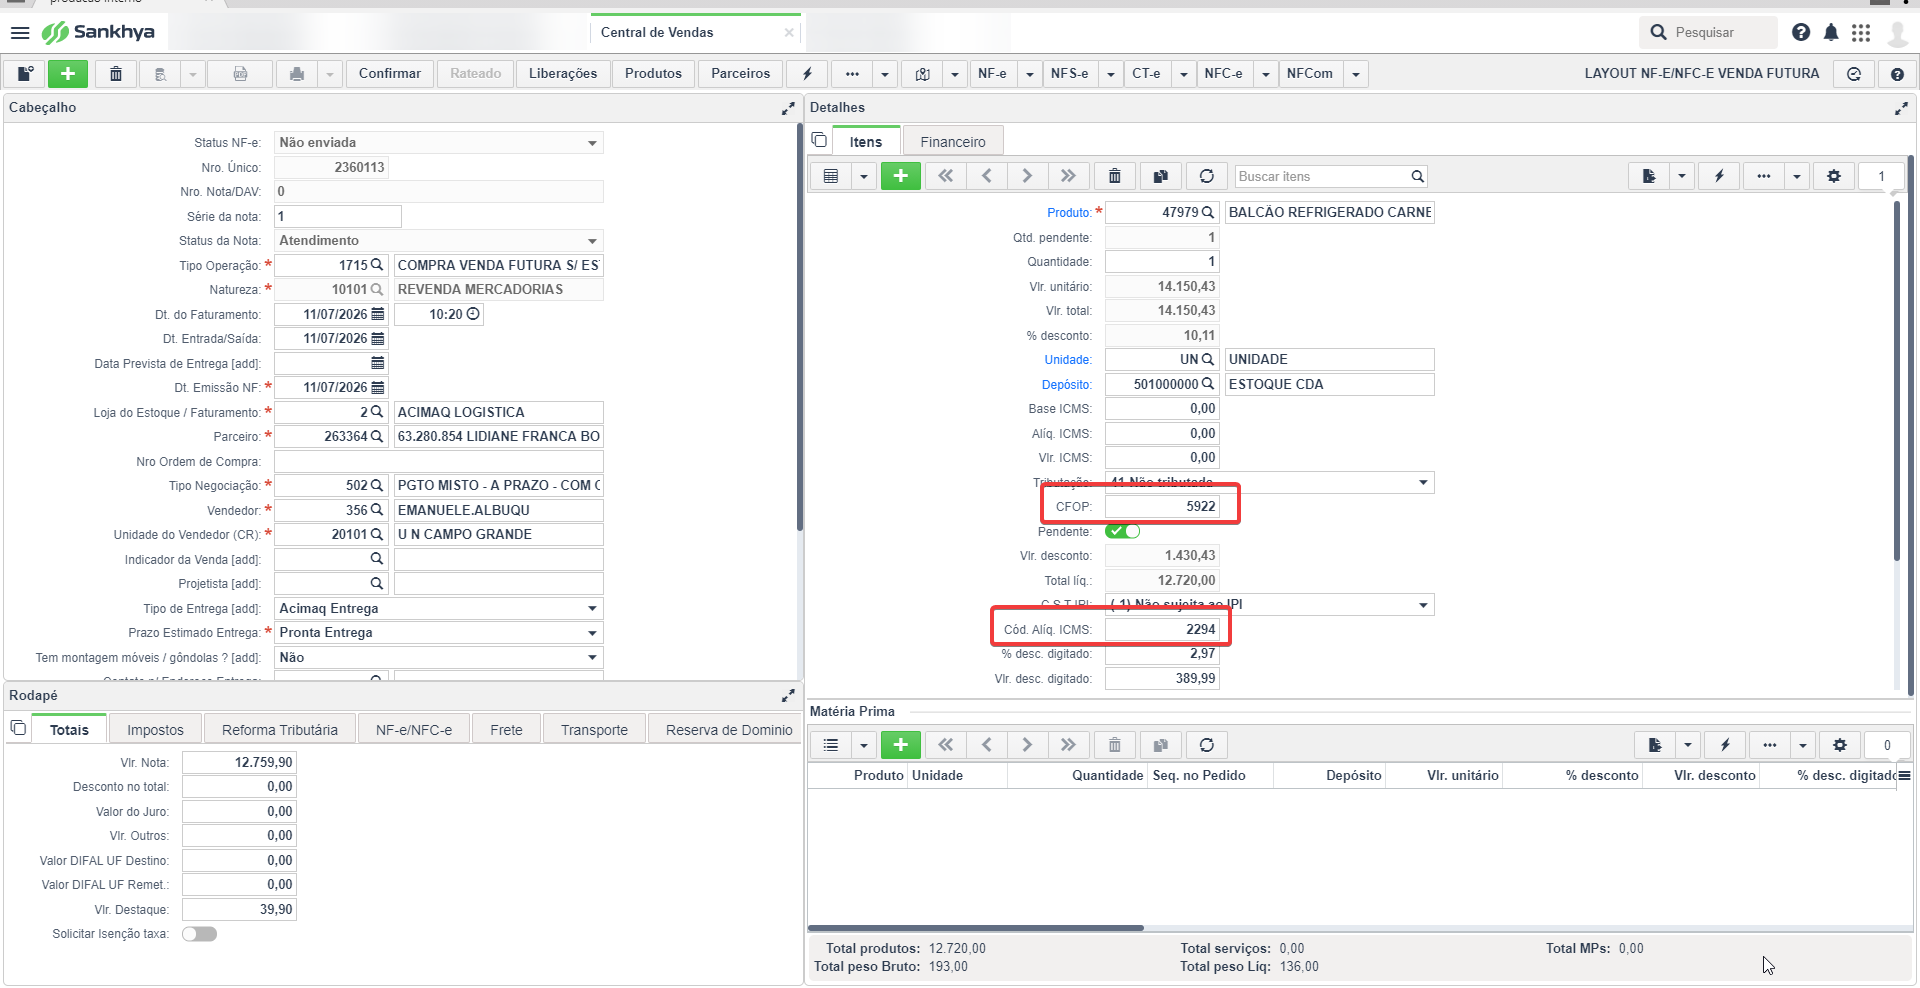Switch to the Impostos tab

pyautogui.click(x=156, y=730)
